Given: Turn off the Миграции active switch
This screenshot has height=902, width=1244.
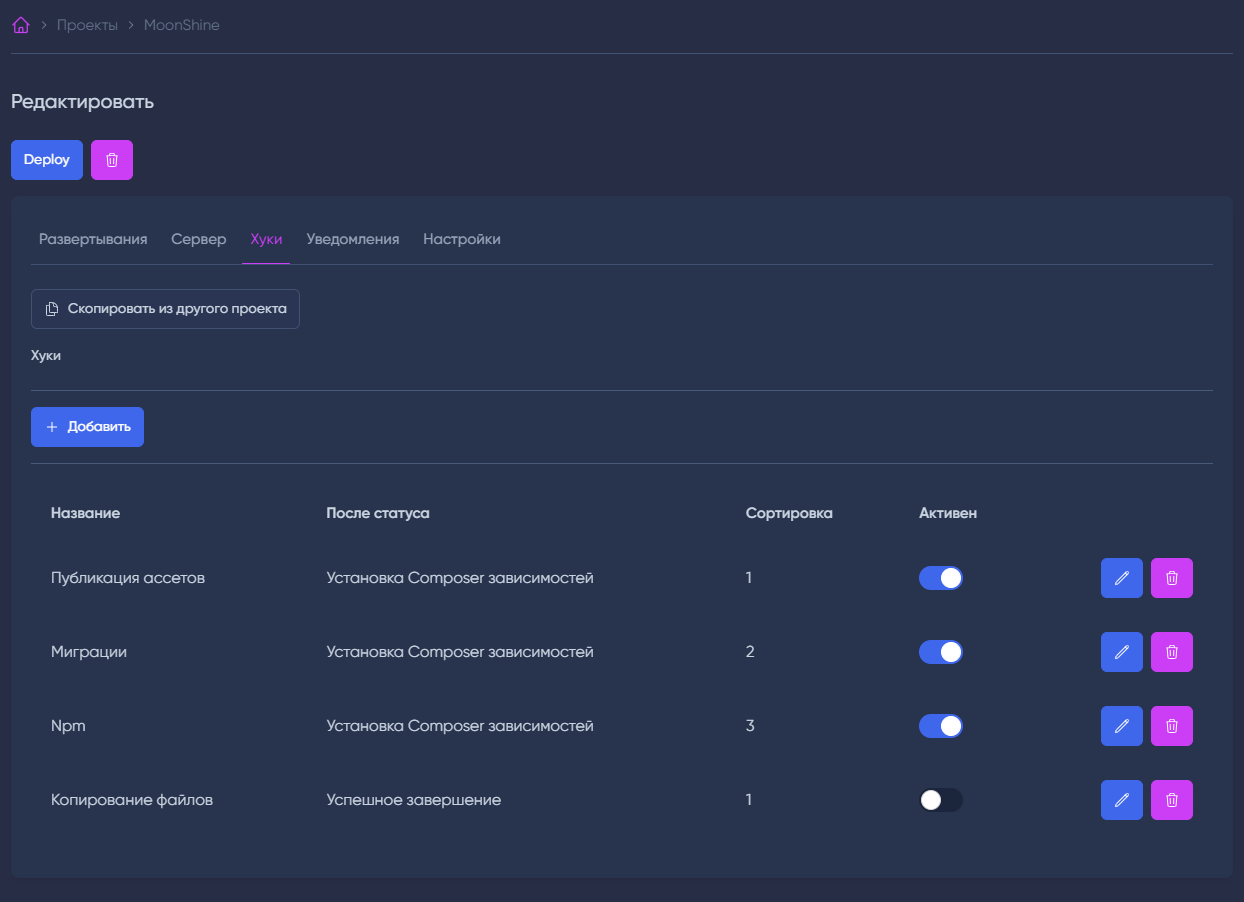Looking at the screenshot, I should click(x=940, y=652).
